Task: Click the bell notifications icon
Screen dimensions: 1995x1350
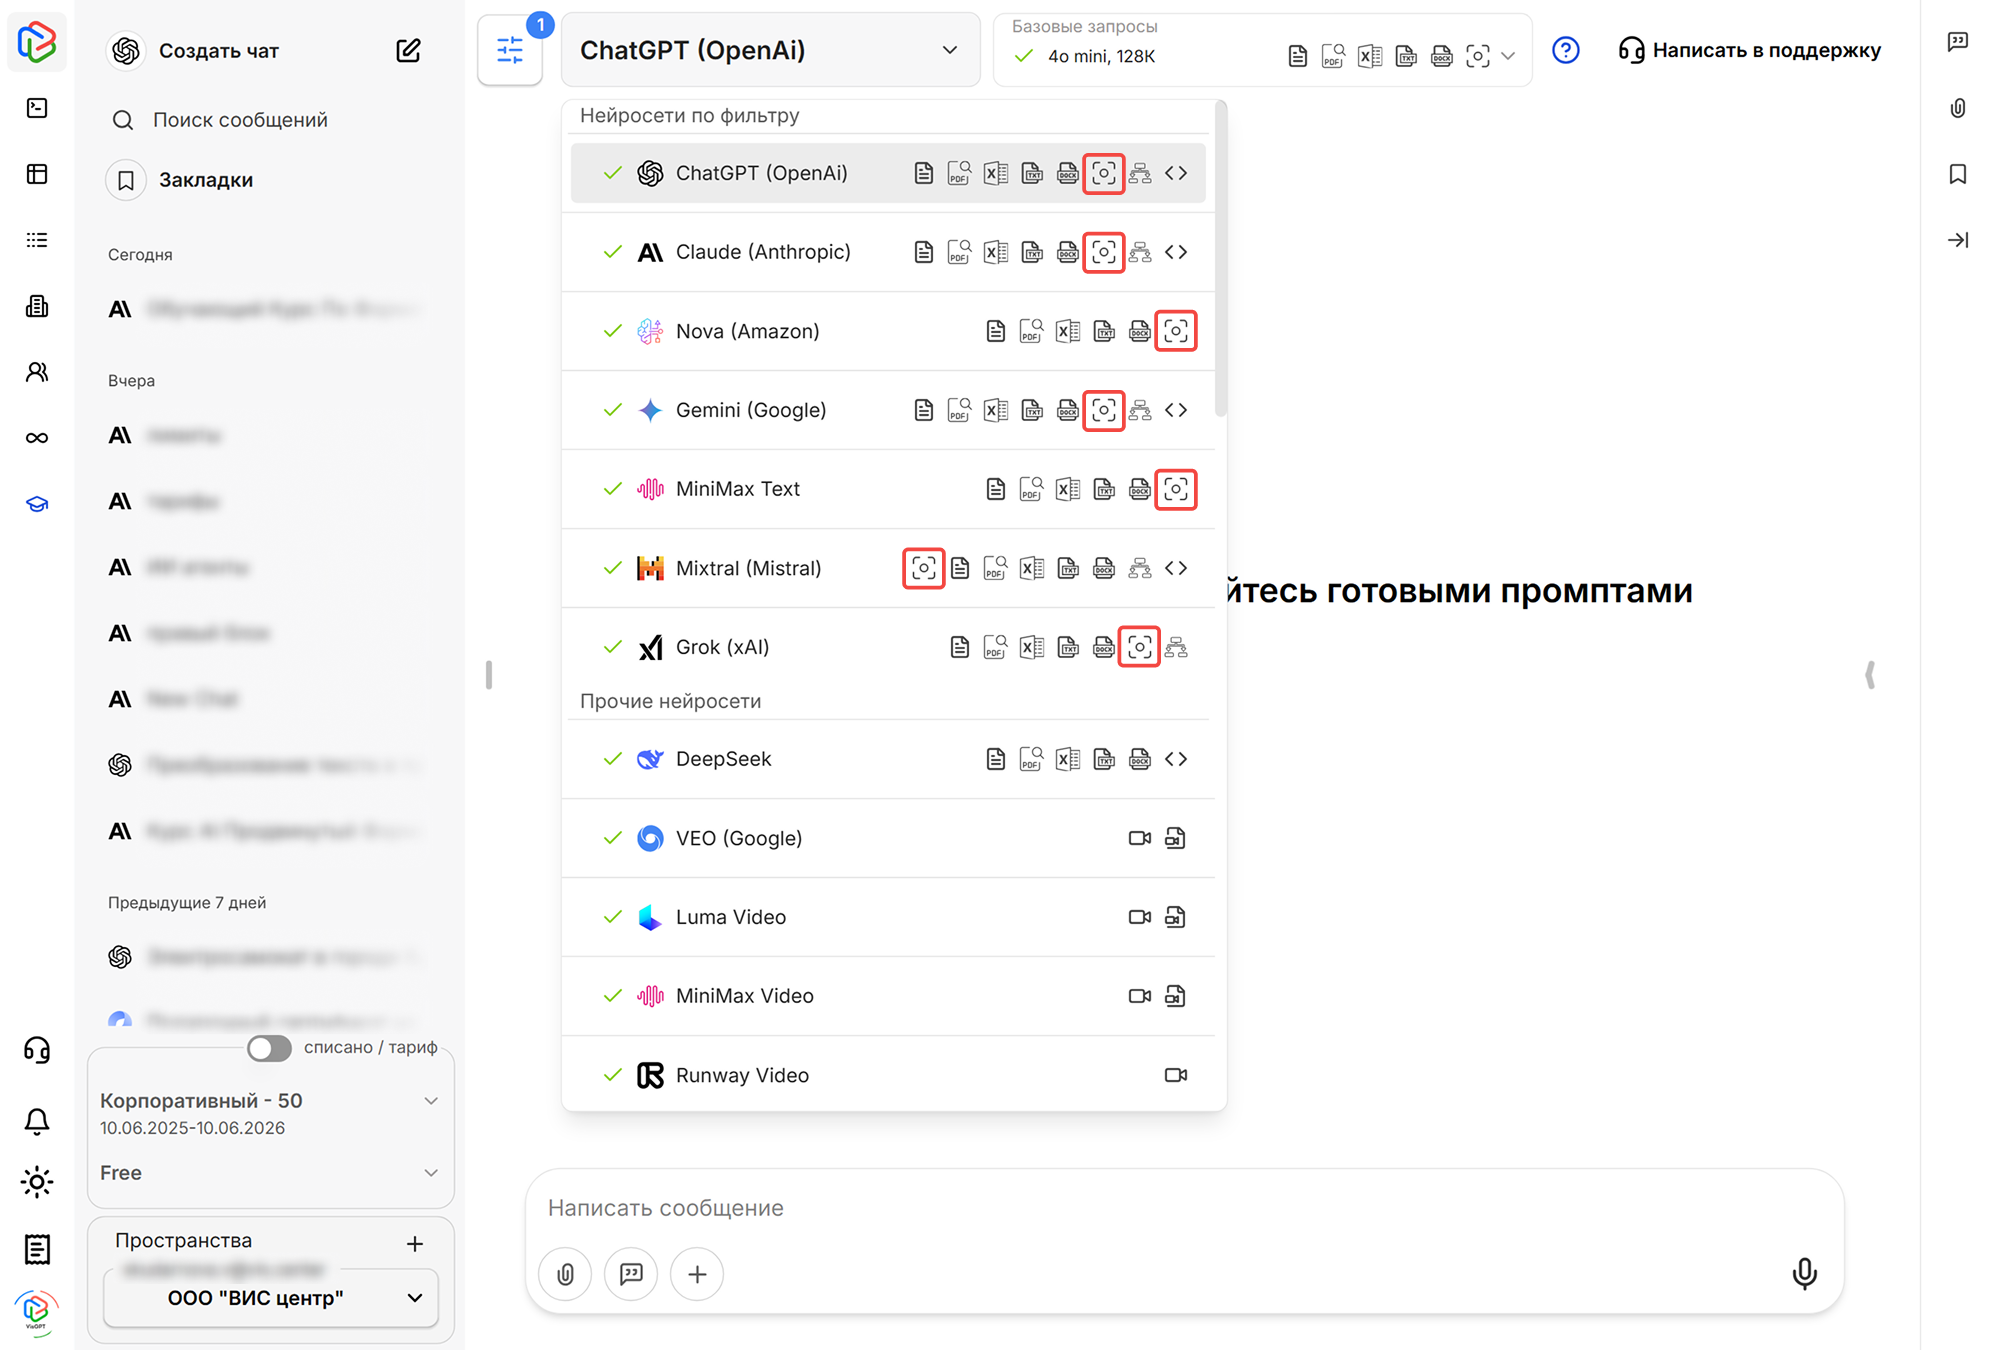Action: point(37,1121)
